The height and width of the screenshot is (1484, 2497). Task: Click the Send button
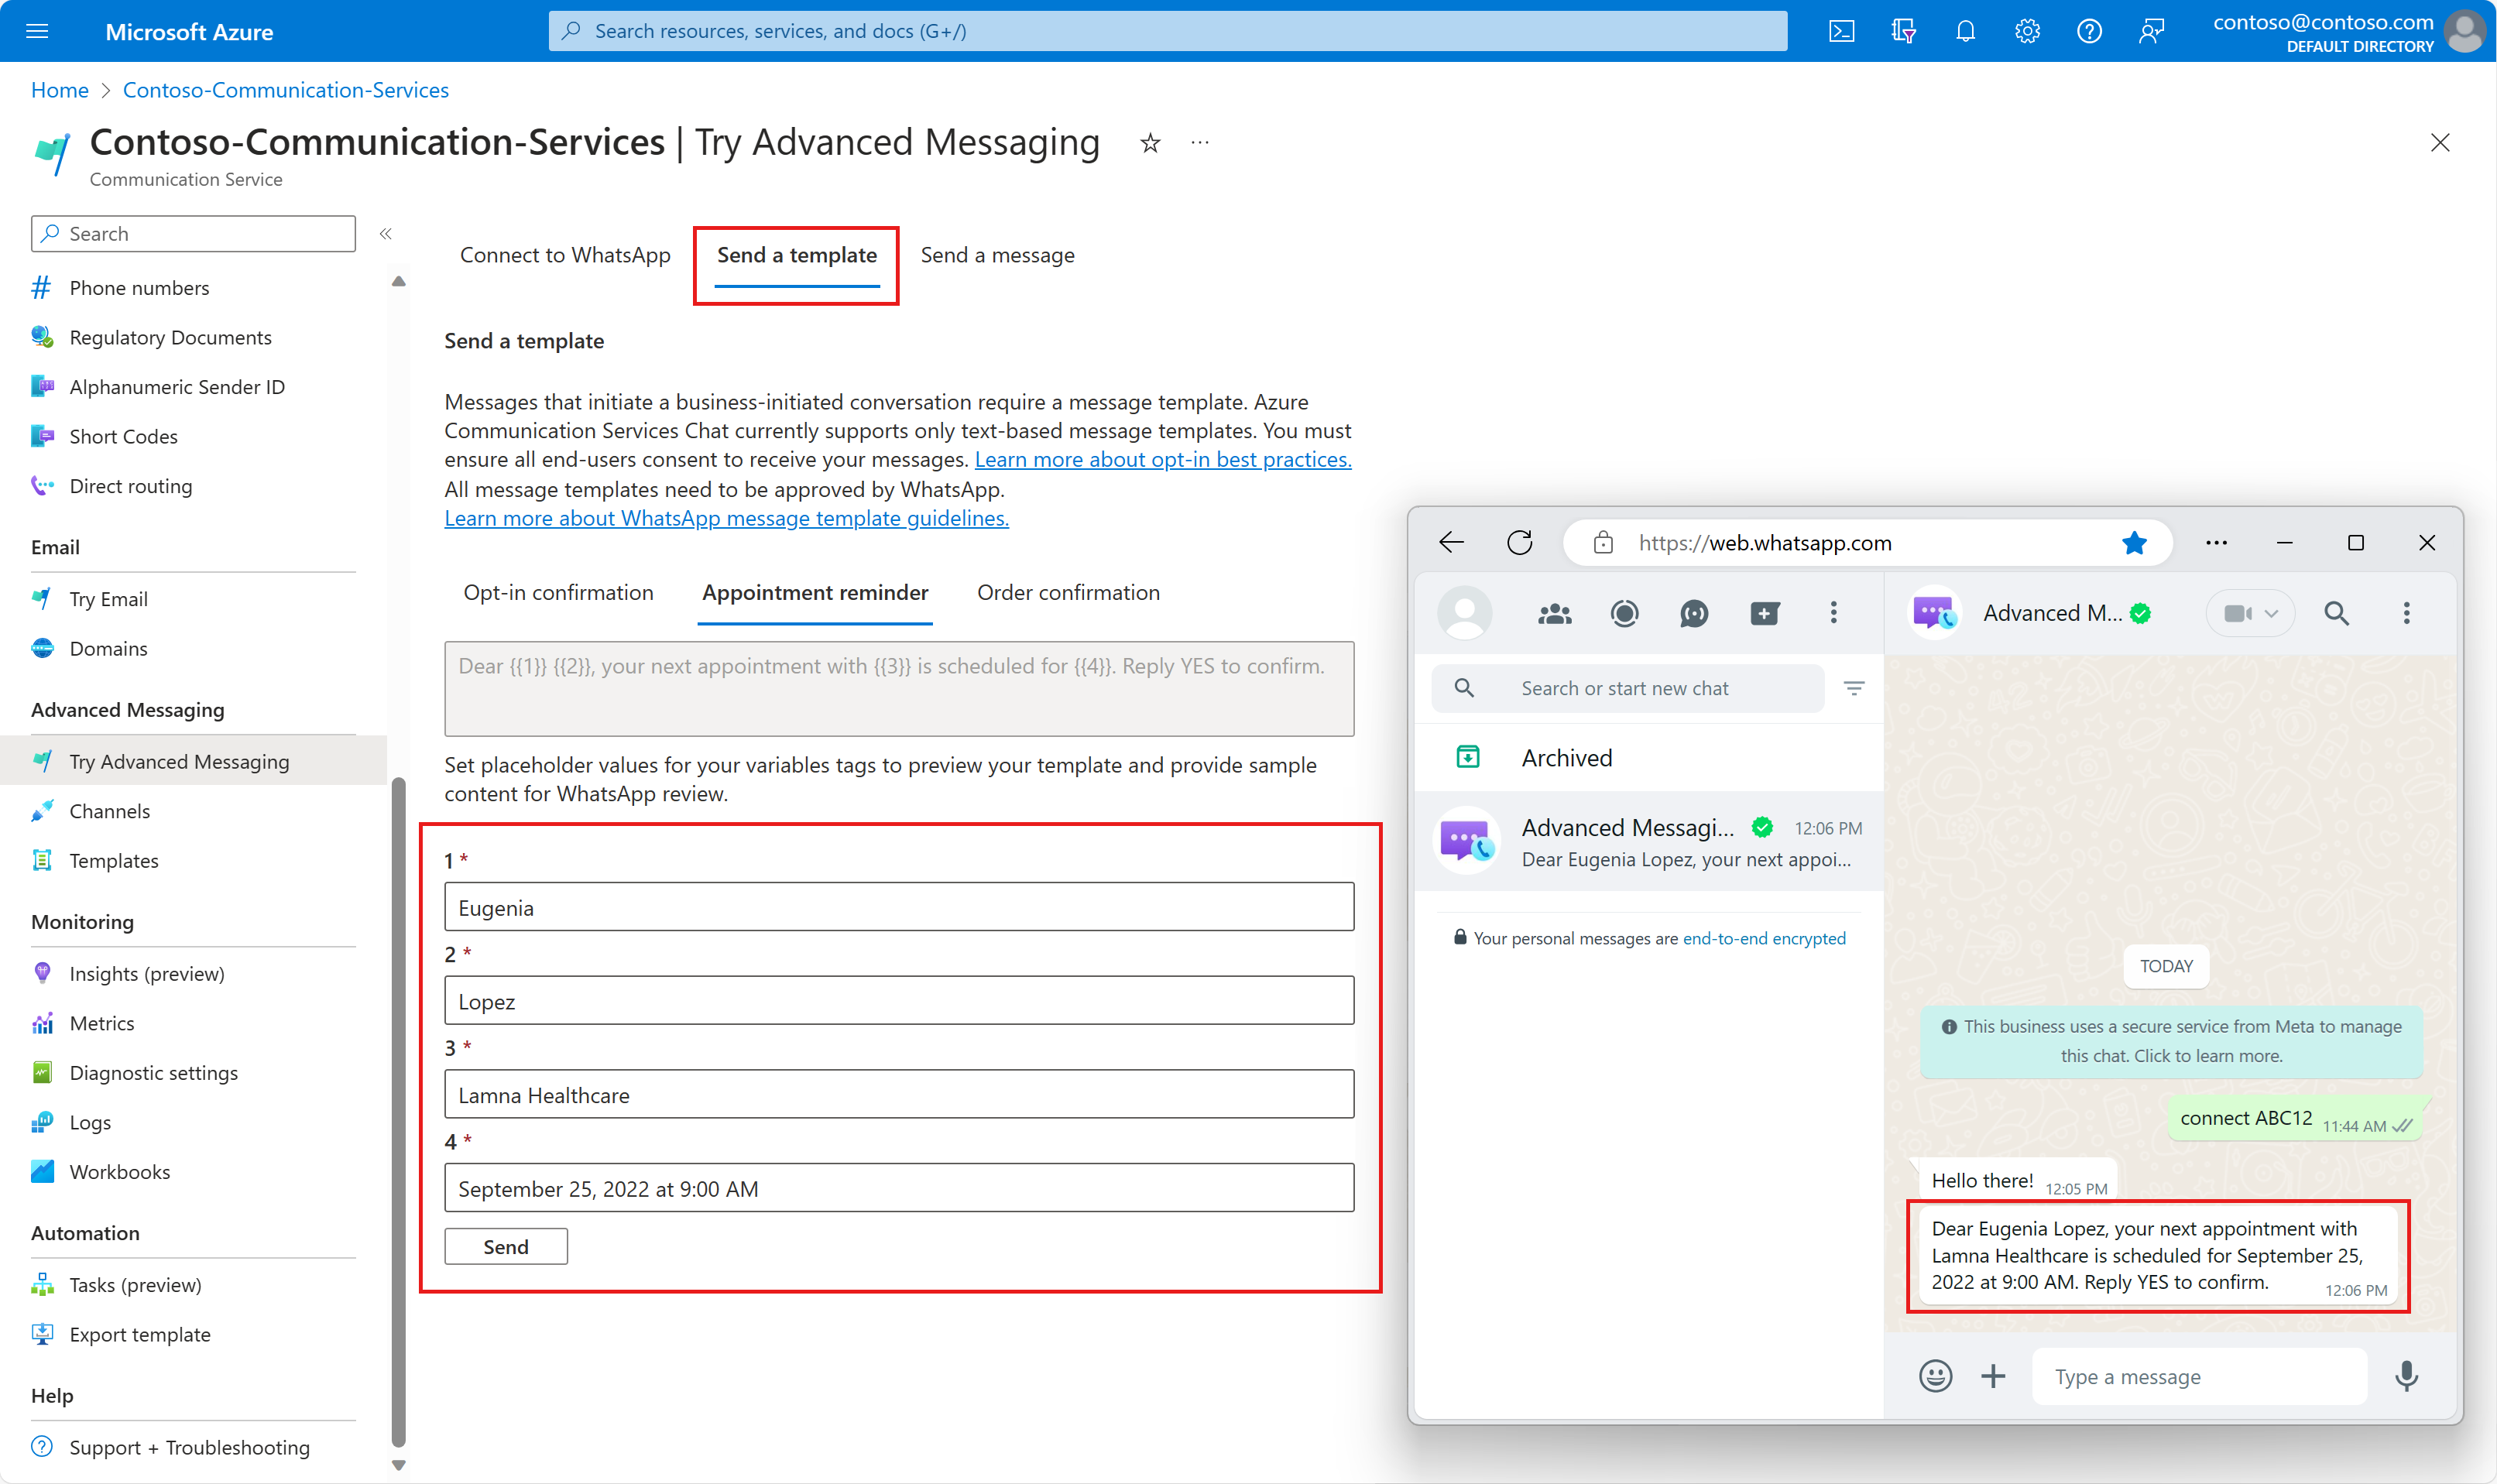pos(506,1246)
